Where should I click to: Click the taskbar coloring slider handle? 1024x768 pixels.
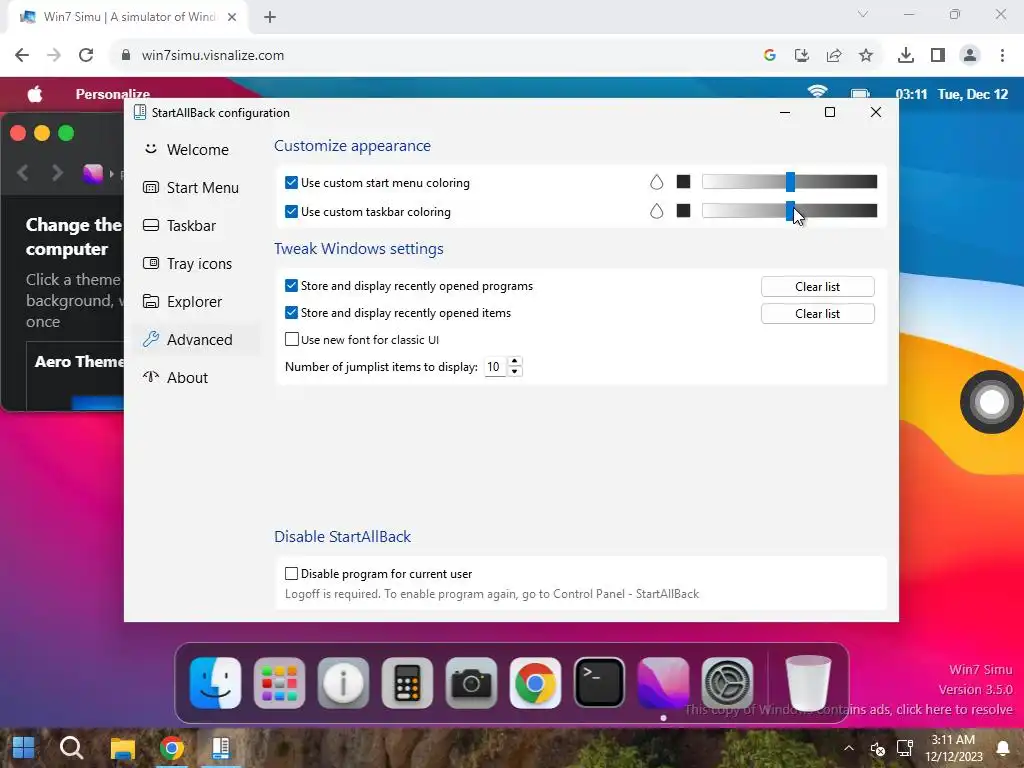790,210
